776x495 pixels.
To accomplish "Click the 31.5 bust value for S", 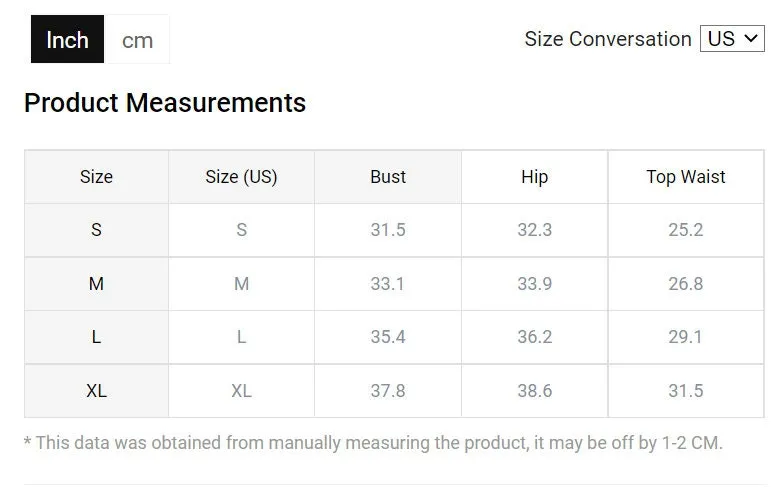I will 388,230.
